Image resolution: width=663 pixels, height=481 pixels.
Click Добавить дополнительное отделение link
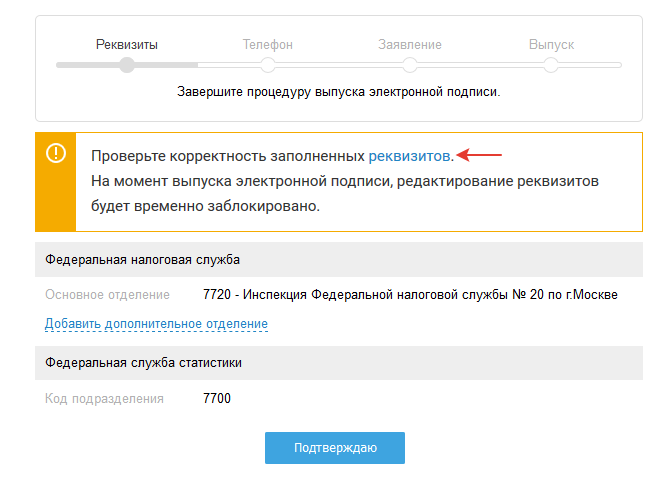click(156, 324)
